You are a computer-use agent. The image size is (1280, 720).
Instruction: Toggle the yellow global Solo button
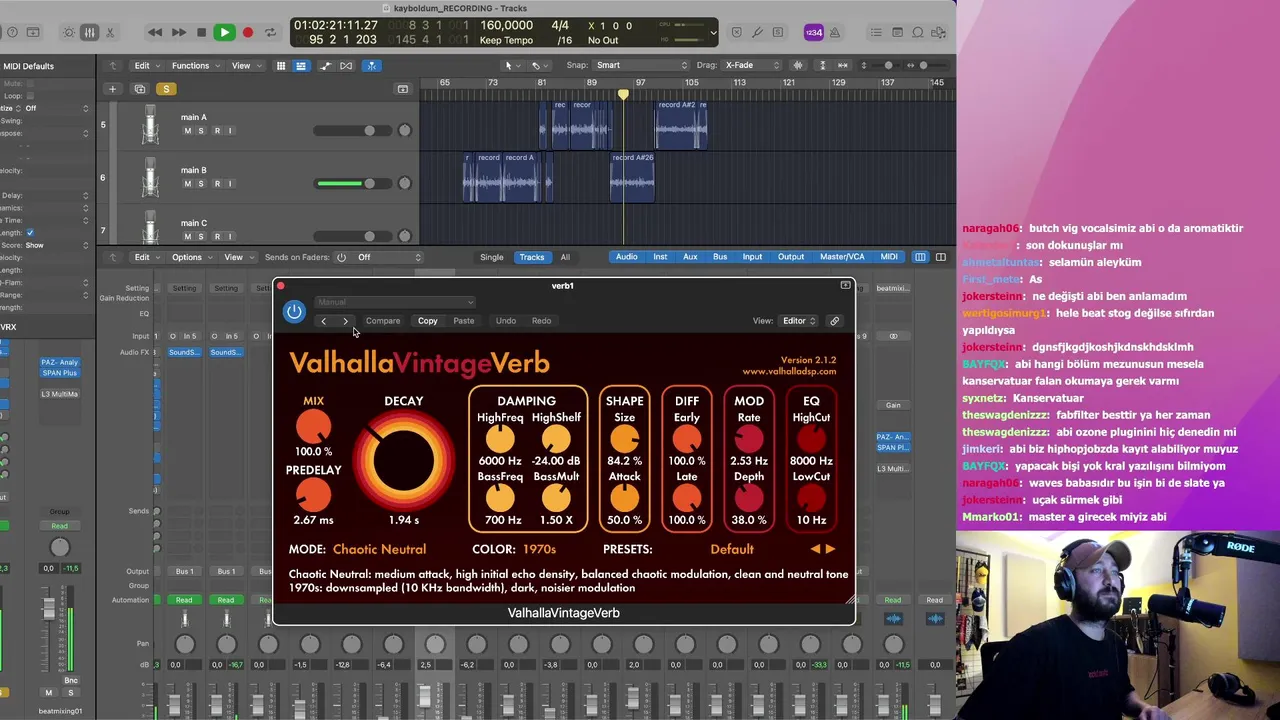click(166, 89)
